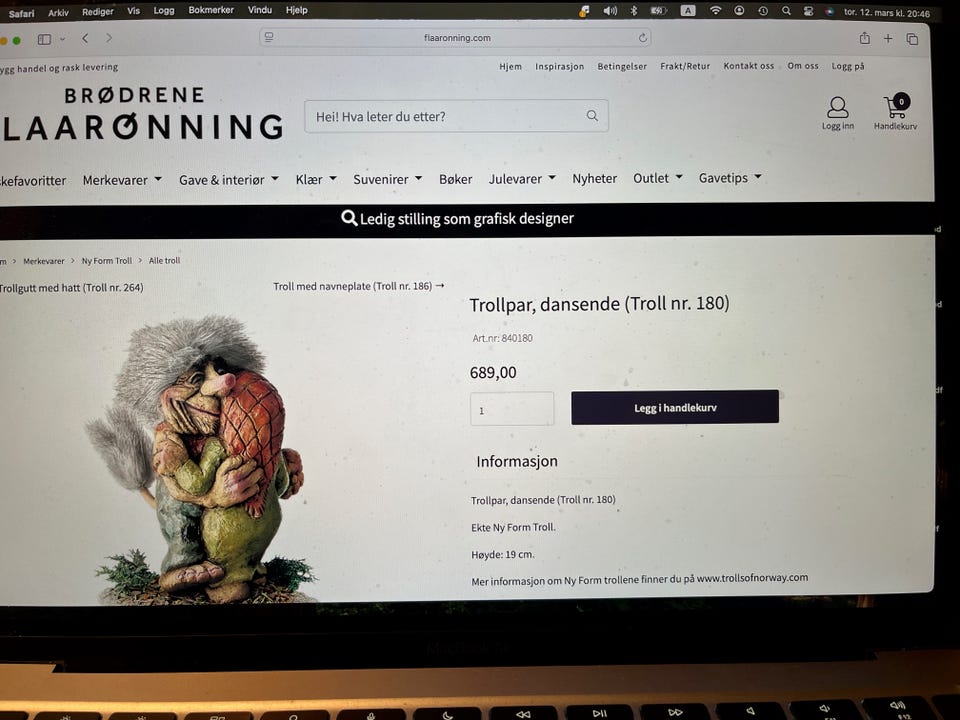Open the Suvenirer dropdown menu

click(x=388, y=179)
